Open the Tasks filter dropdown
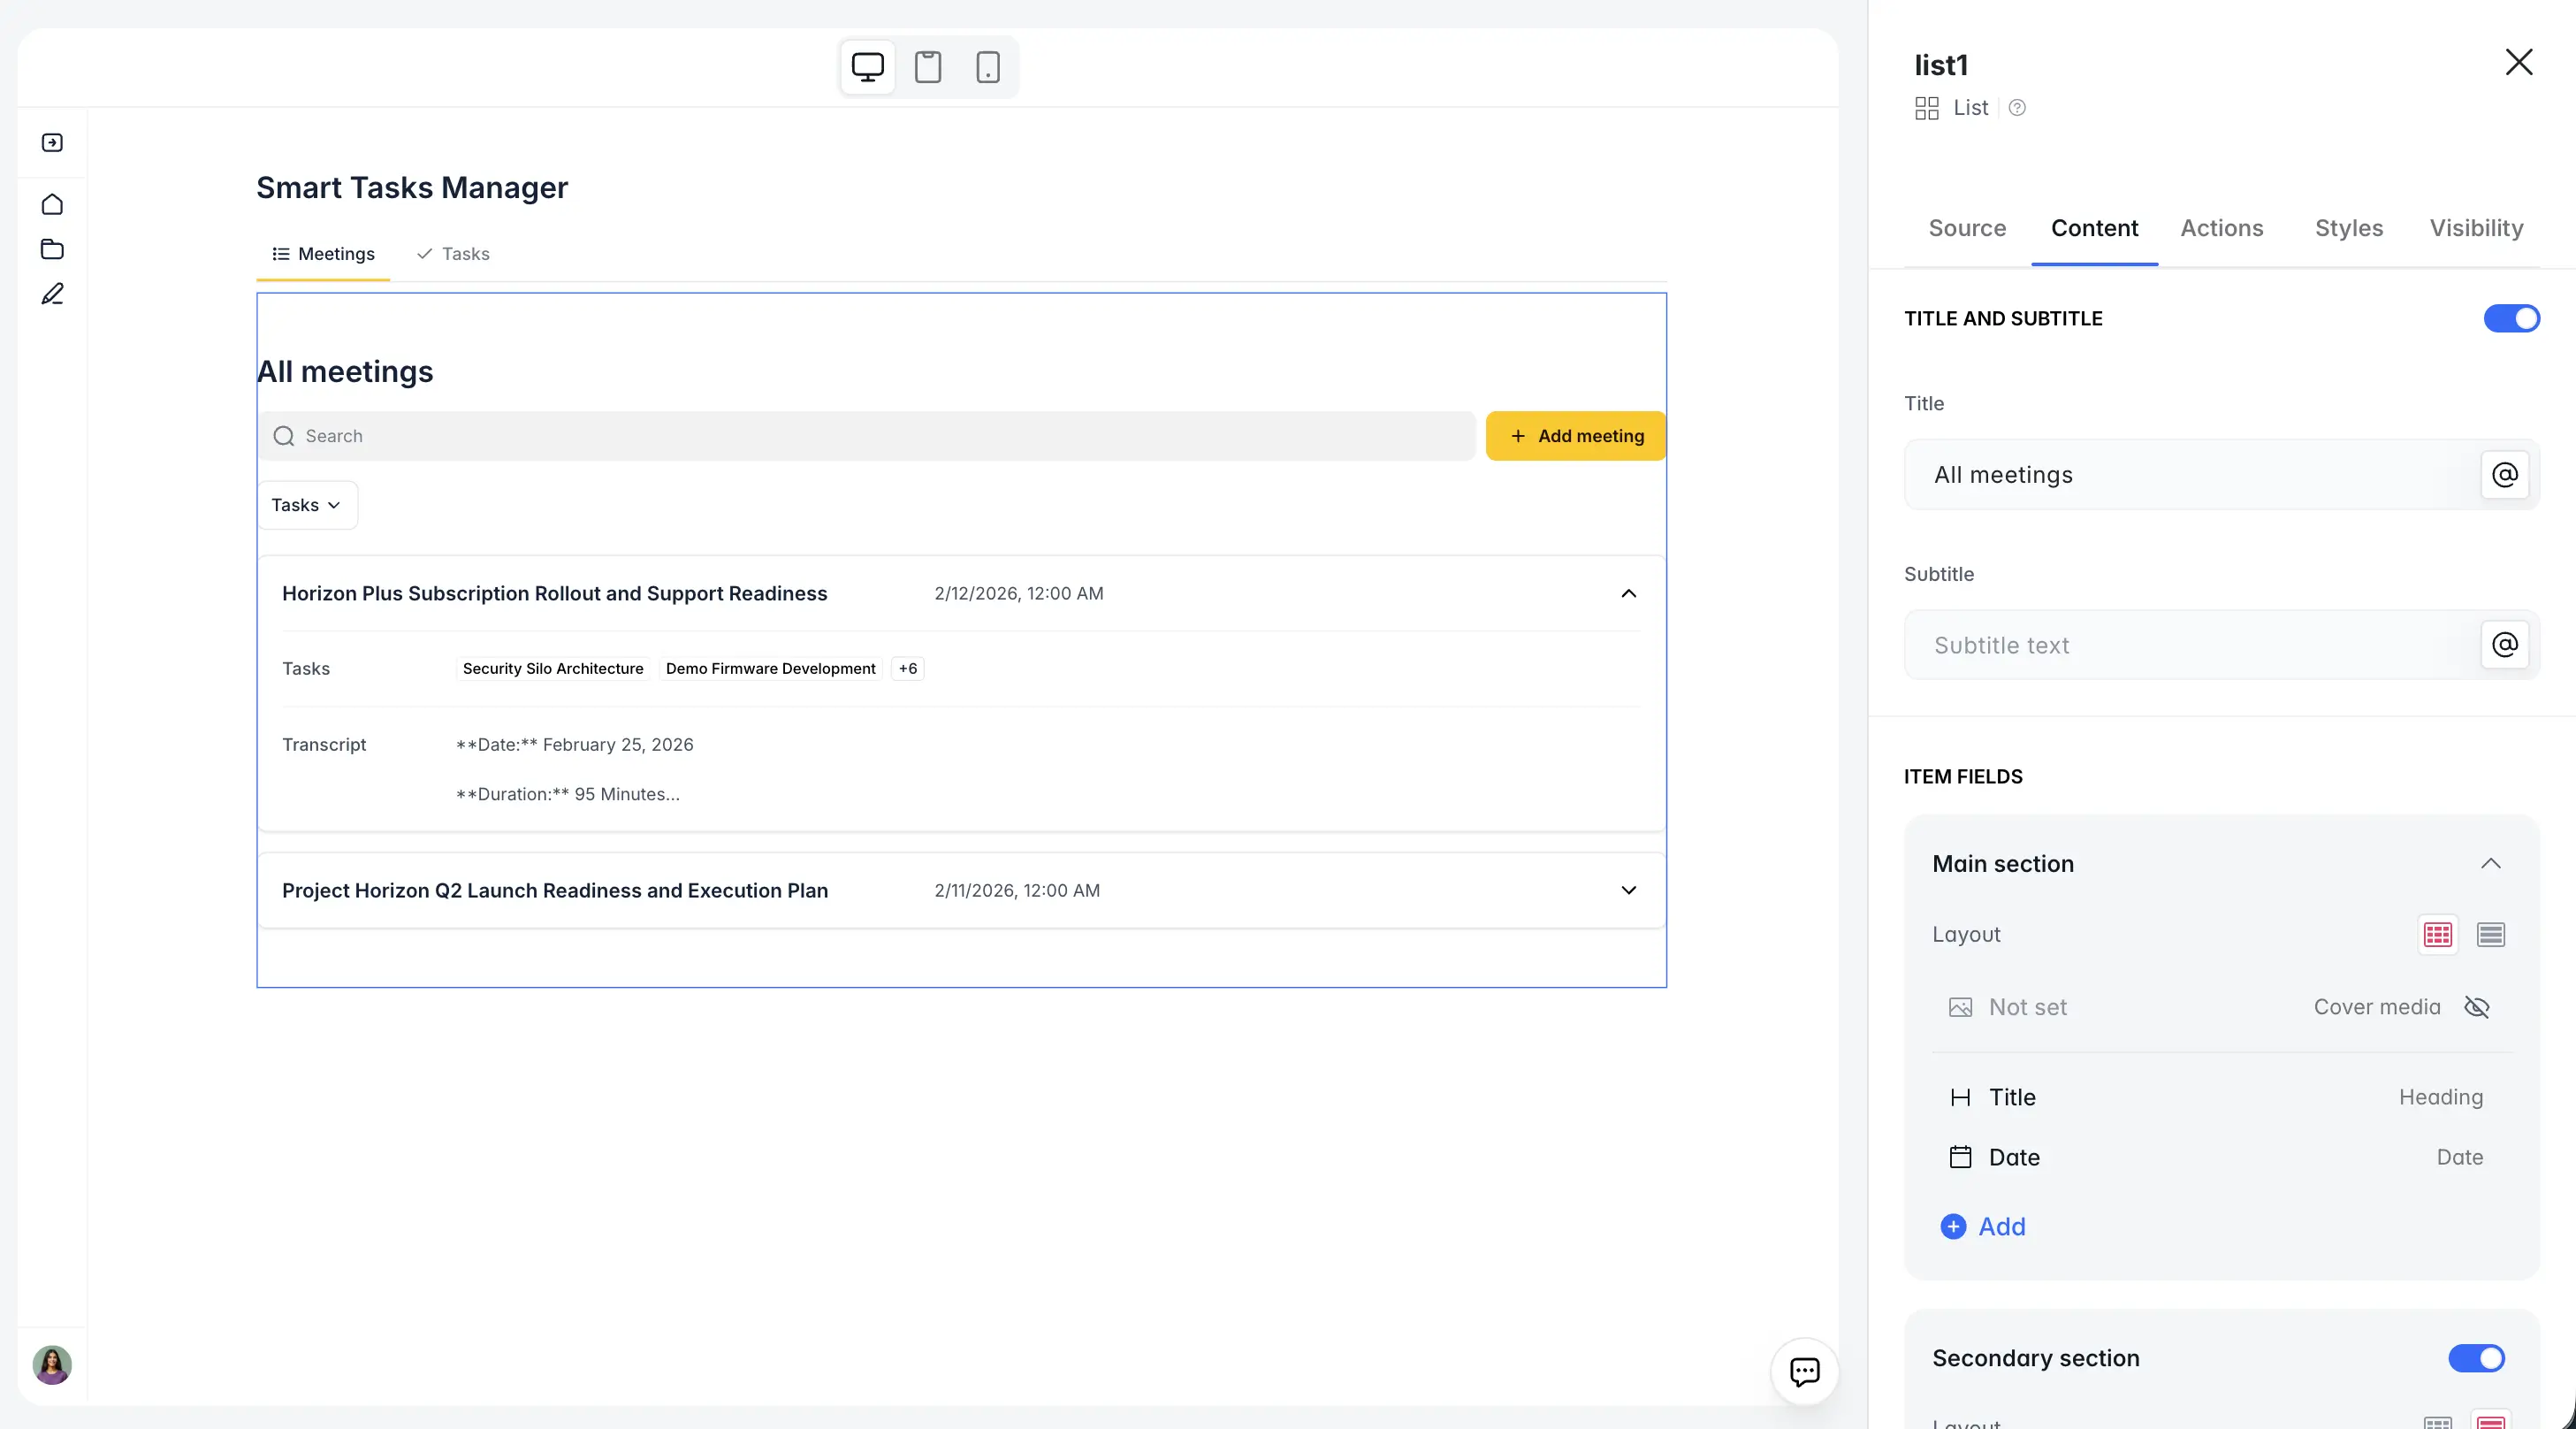2576x1429 pixels. 306,505
